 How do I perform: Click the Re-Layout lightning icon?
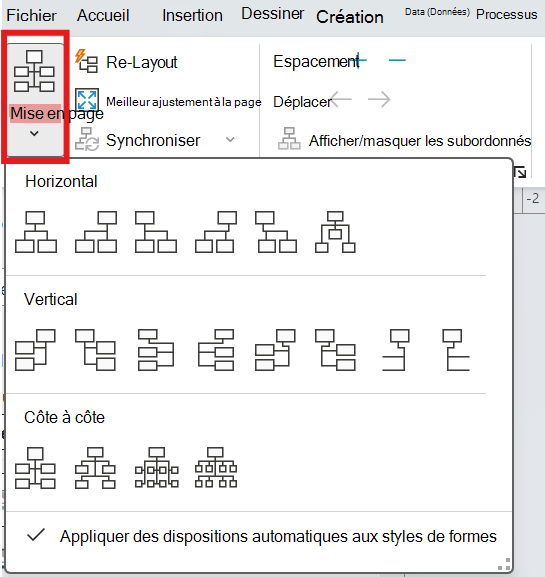tap(86, 61)
